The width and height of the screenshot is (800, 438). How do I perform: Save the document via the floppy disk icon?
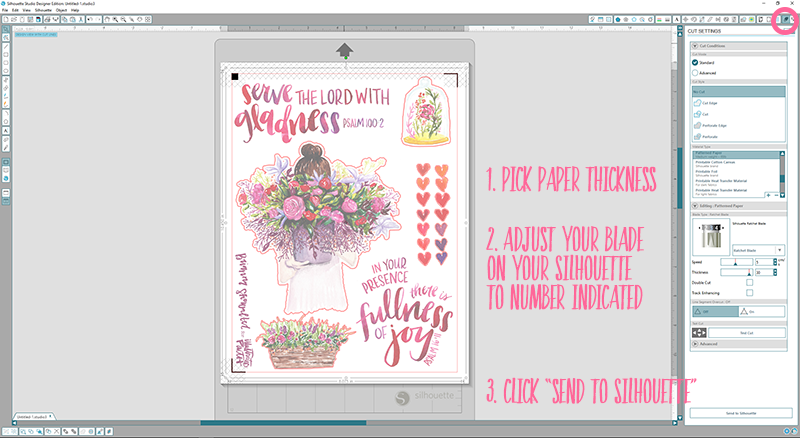[31, 19]
